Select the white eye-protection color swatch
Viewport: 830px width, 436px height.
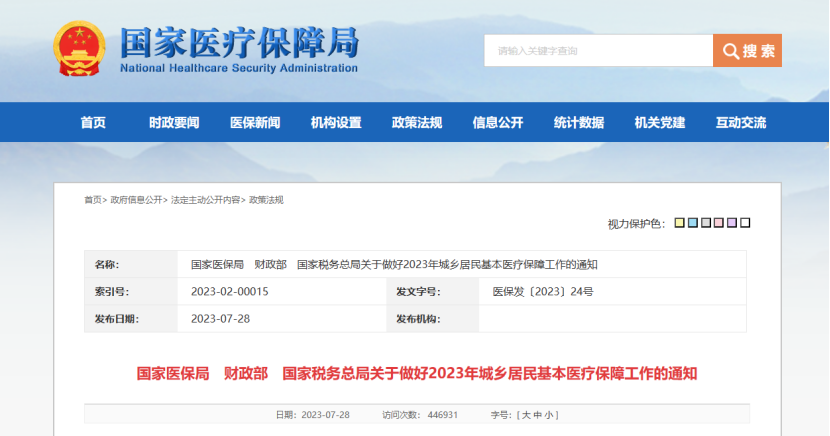[745, 223]
